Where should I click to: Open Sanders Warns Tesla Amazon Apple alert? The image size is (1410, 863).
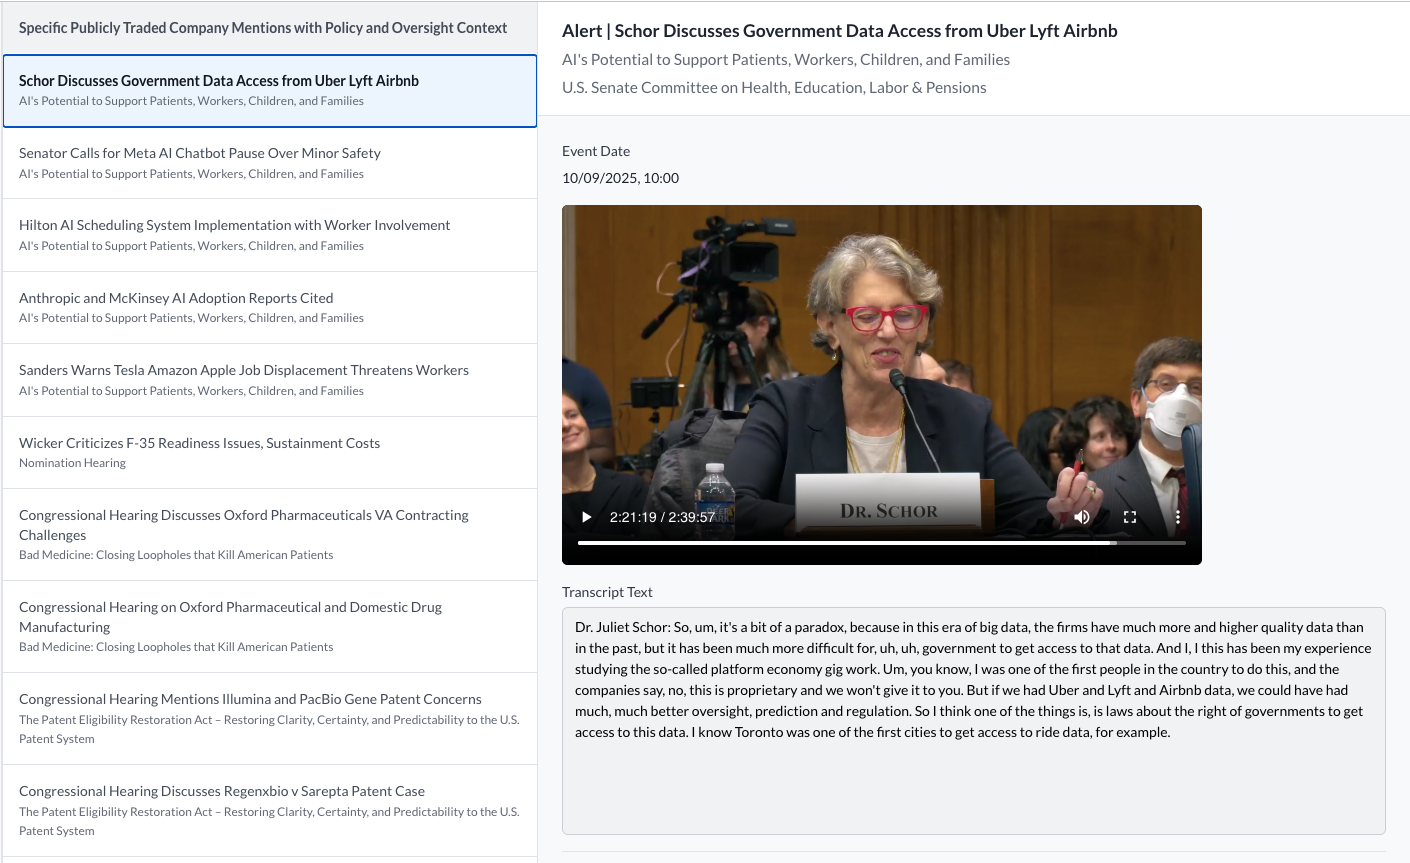pos(270,380)
